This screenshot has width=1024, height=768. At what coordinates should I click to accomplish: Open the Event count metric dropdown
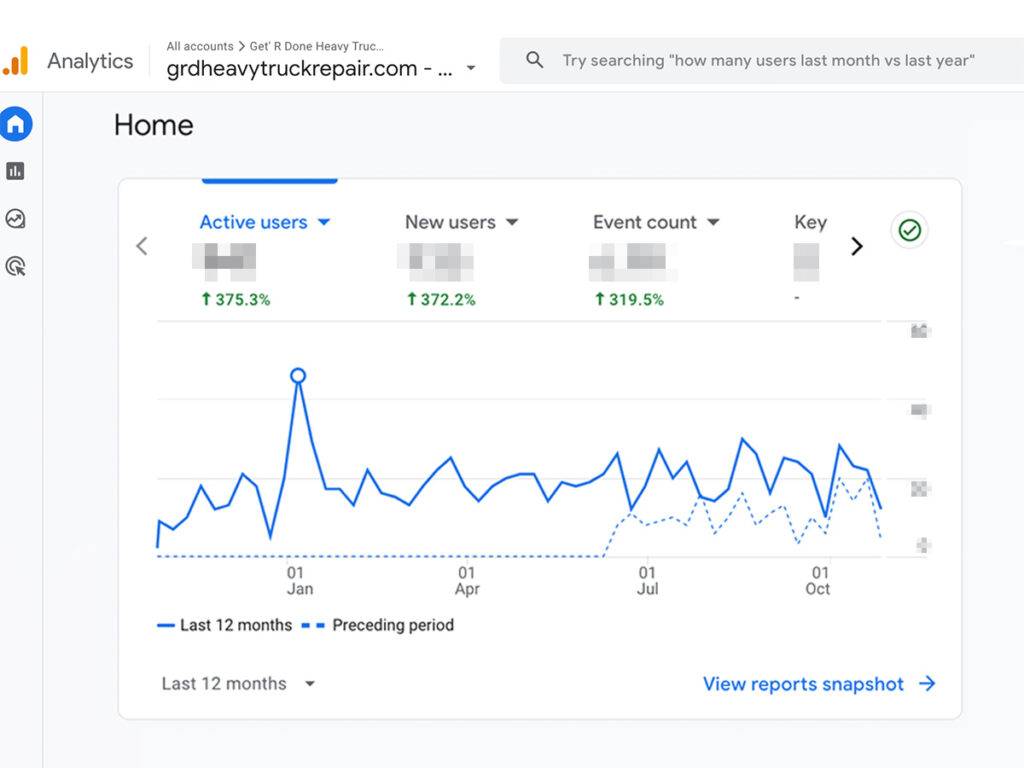click(x=712, y=222)
